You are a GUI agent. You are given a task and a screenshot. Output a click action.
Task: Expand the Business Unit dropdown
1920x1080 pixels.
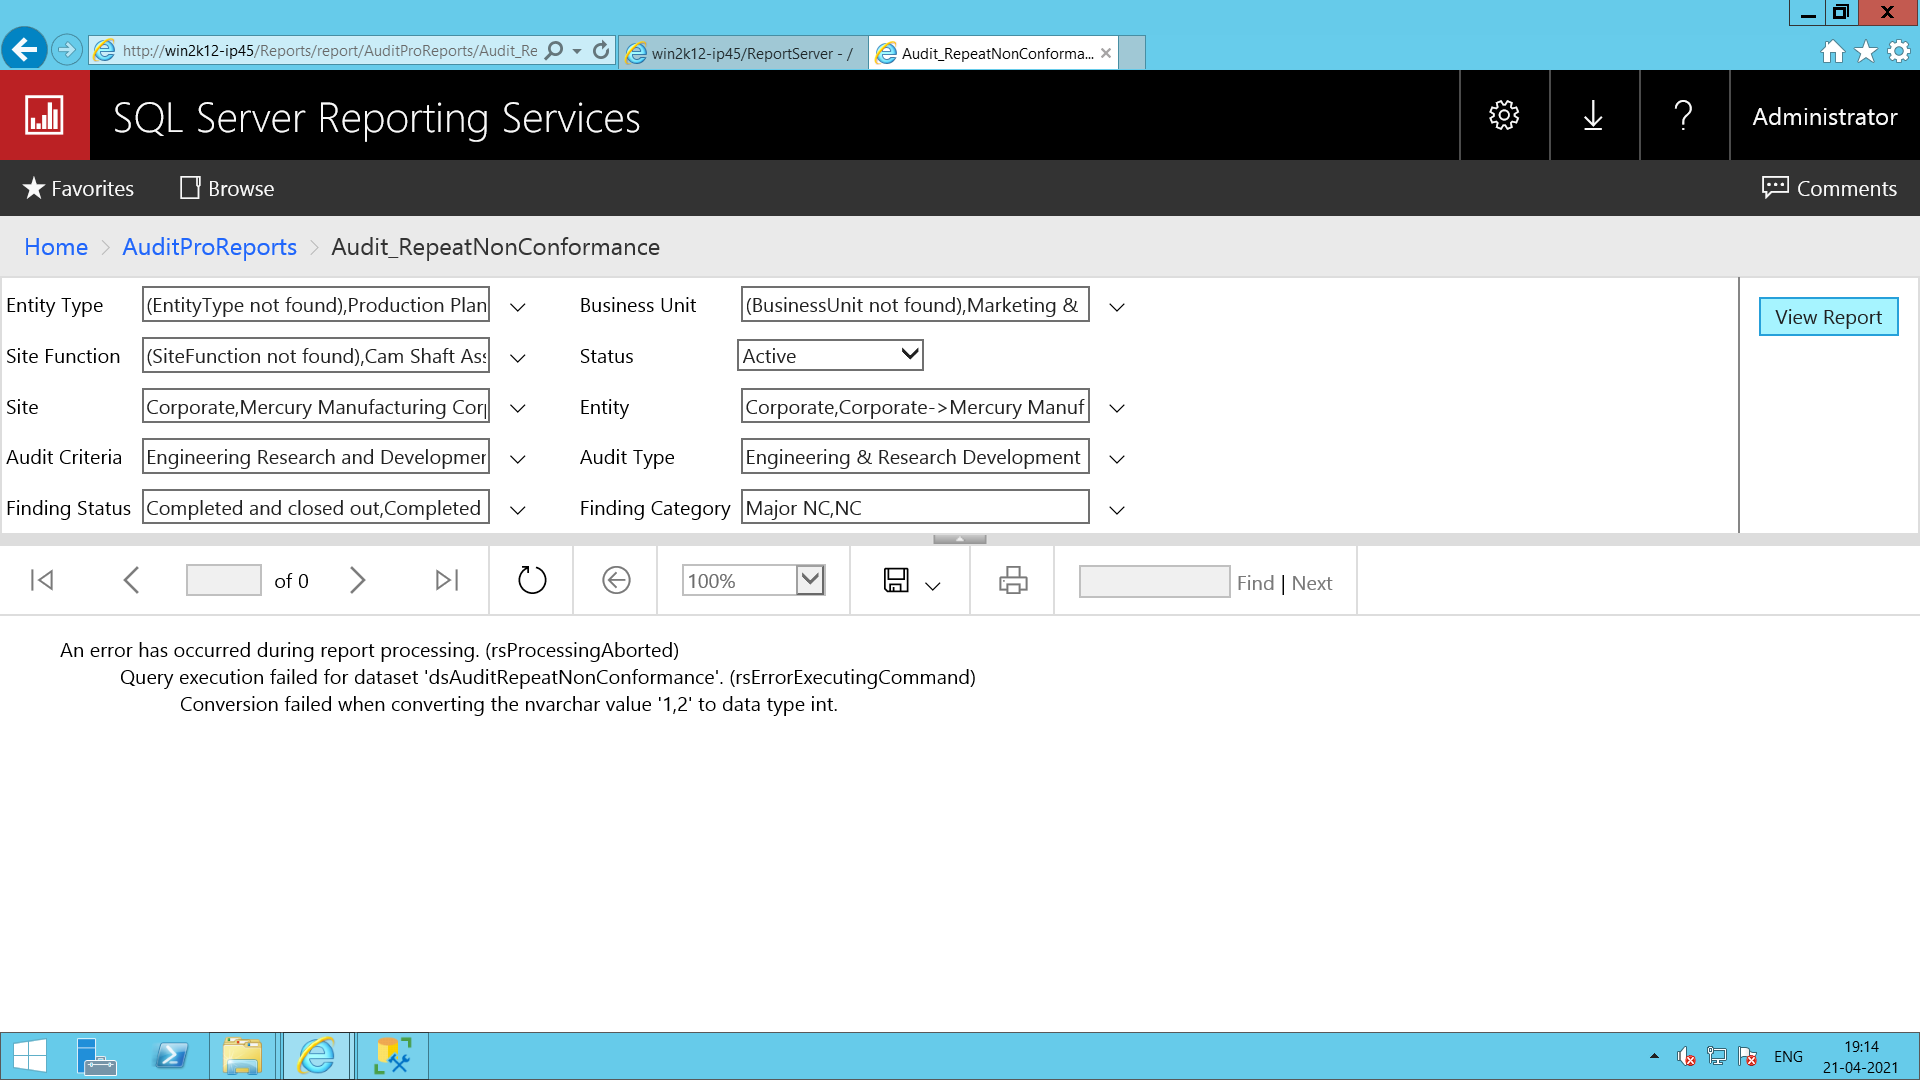tap(1117, 307)
